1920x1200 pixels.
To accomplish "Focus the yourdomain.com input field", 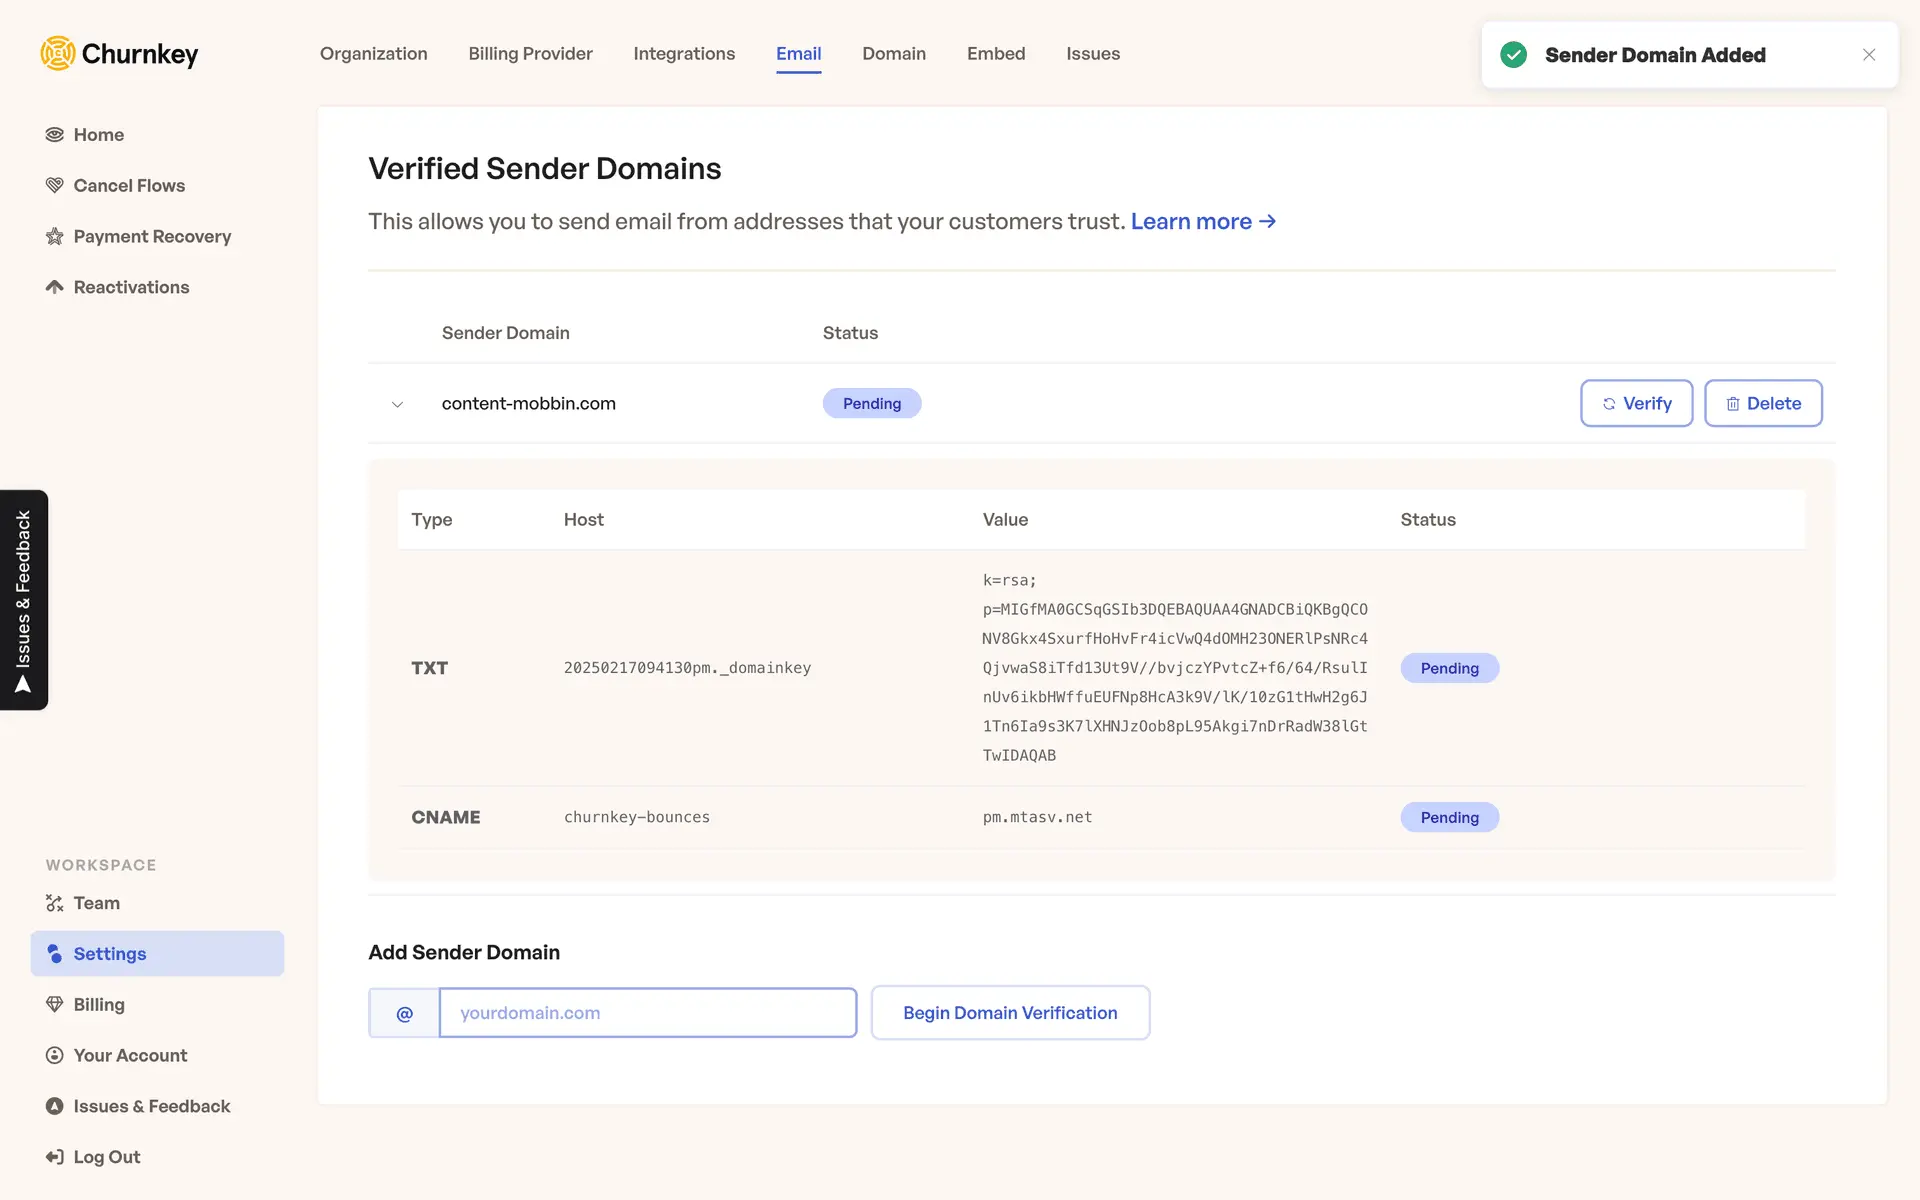I will click(647, 1013).
